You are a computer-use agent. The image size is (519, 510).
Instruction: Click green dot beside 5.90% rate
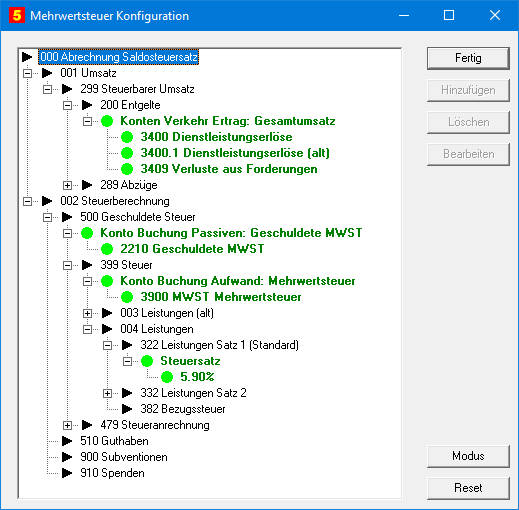167,377
